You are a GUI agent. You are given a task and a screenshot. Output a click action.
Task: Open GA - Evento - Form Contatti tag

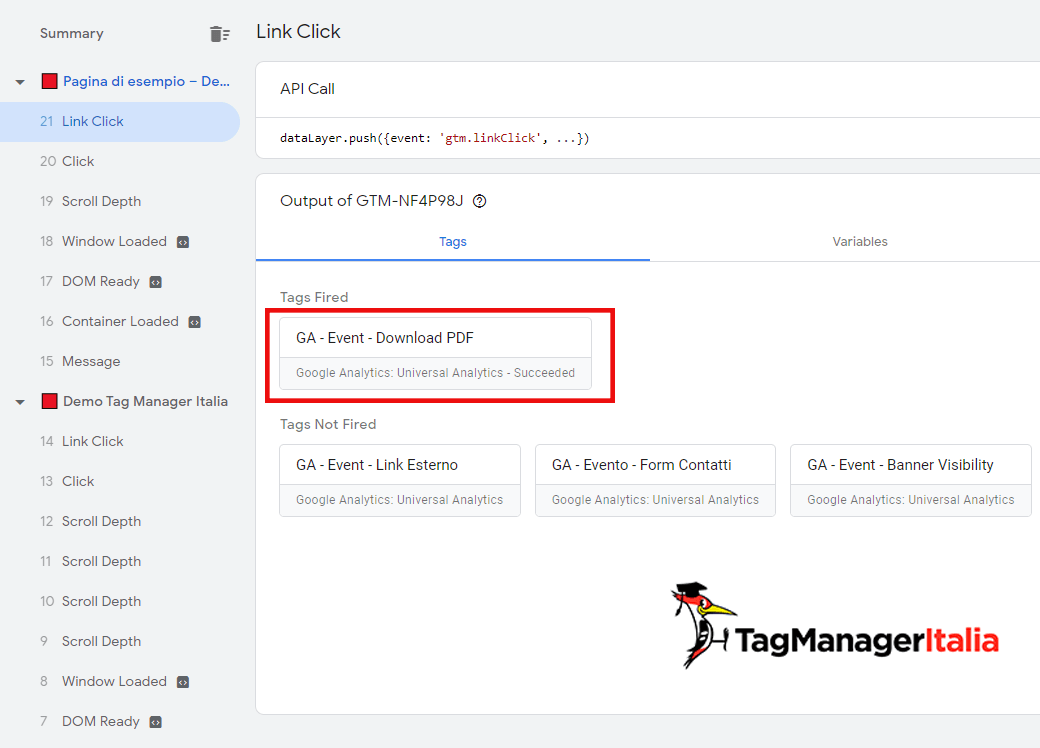click(x=655, y=480)
